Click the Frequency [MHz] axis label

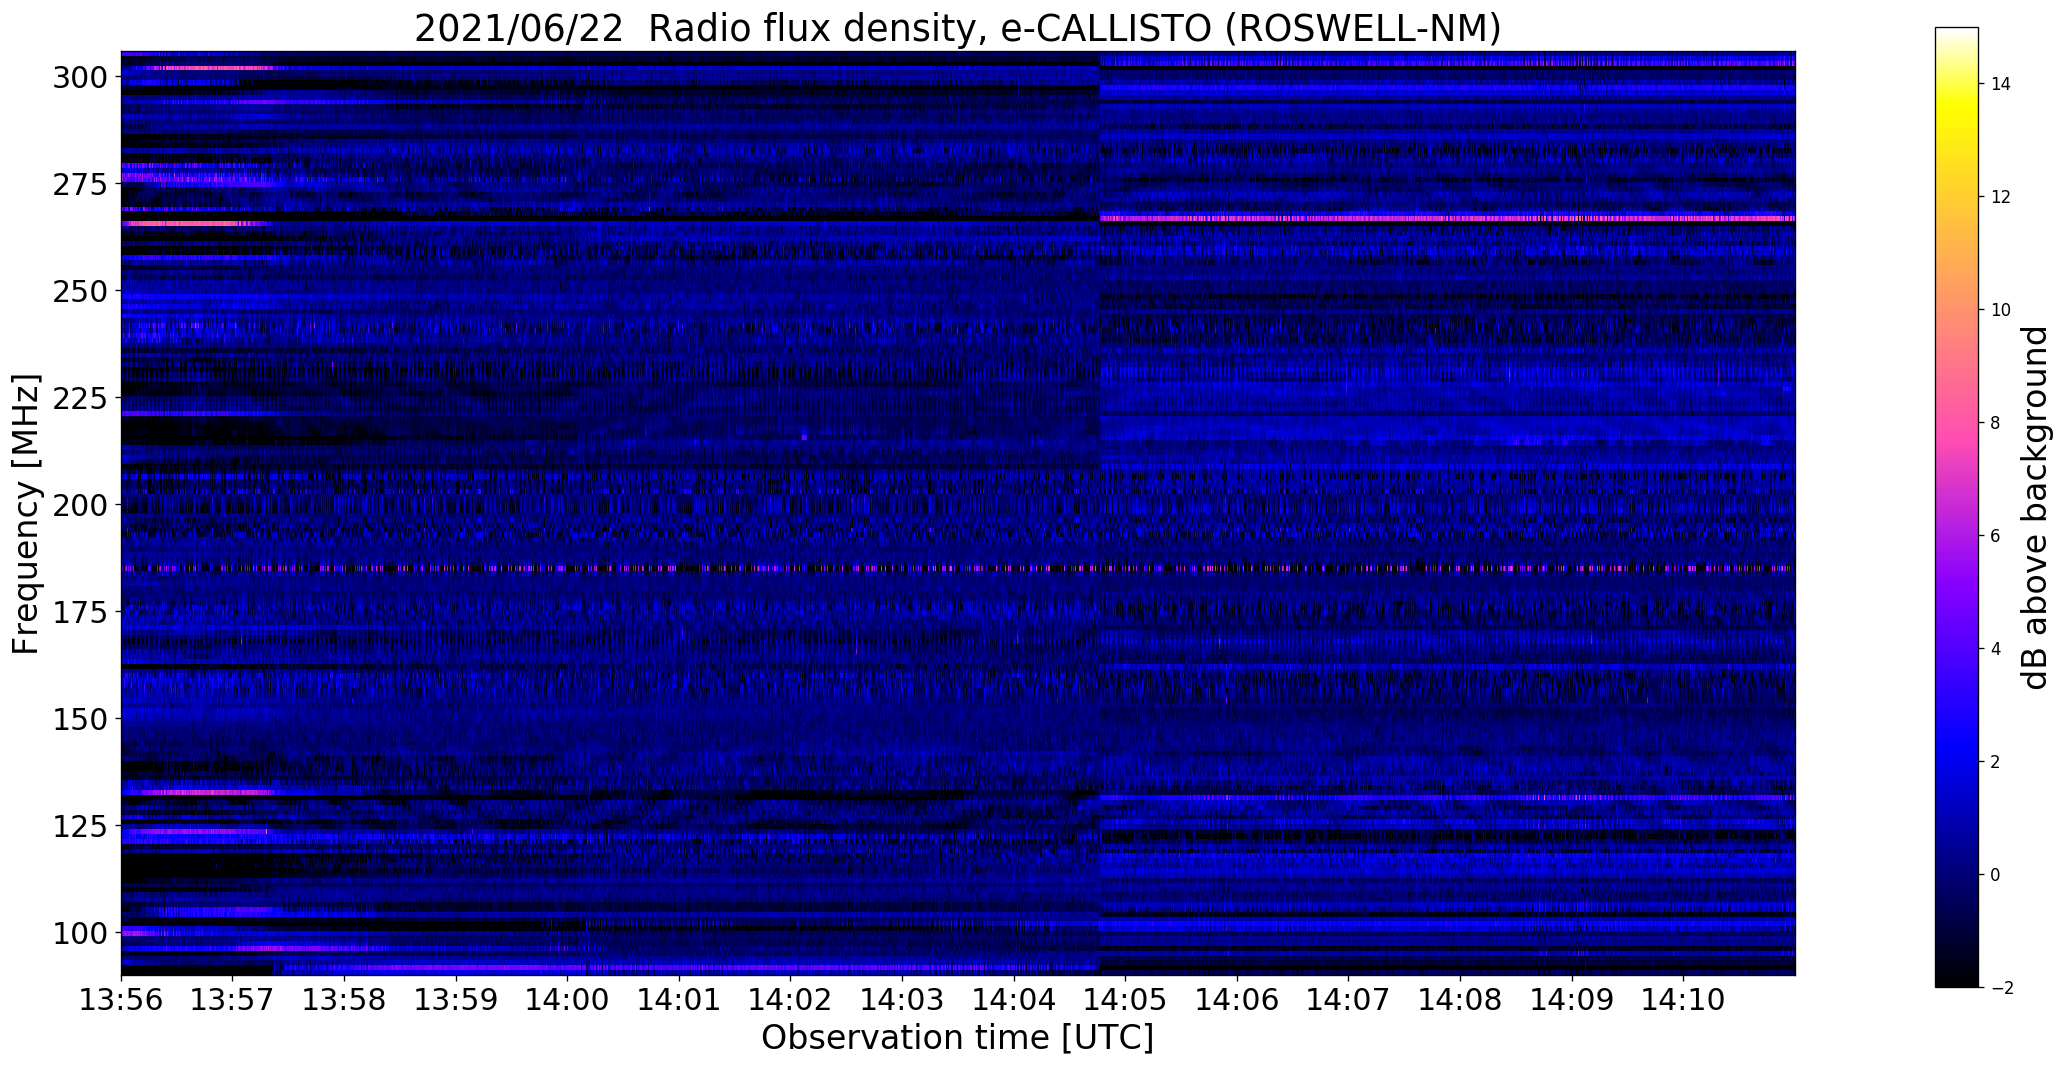coord(26,514)
